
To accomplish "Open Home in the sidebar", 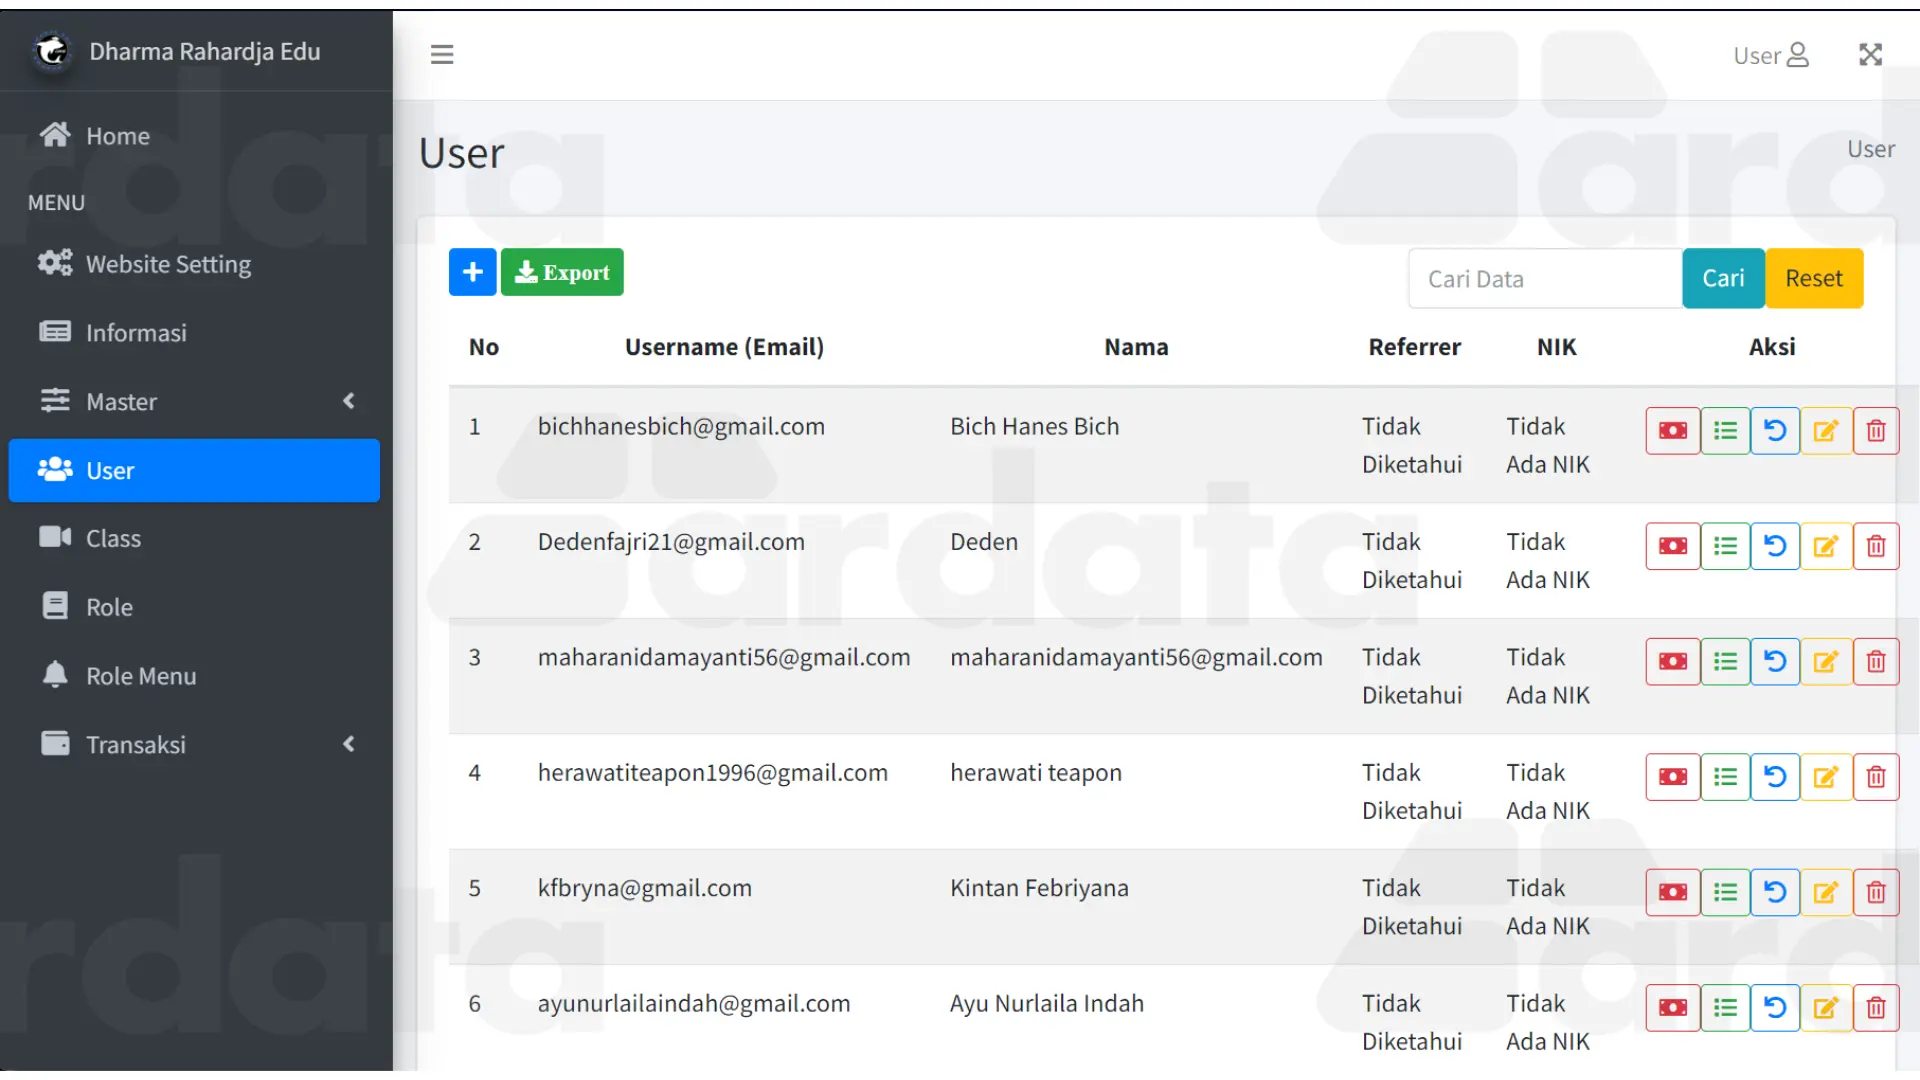I will pos(194,135).
